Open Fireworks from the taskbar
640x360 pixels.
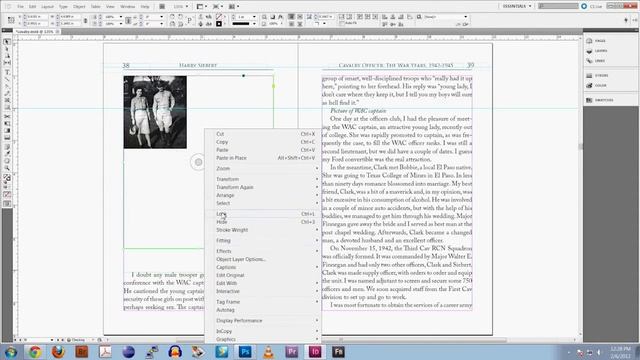point(338,351)
